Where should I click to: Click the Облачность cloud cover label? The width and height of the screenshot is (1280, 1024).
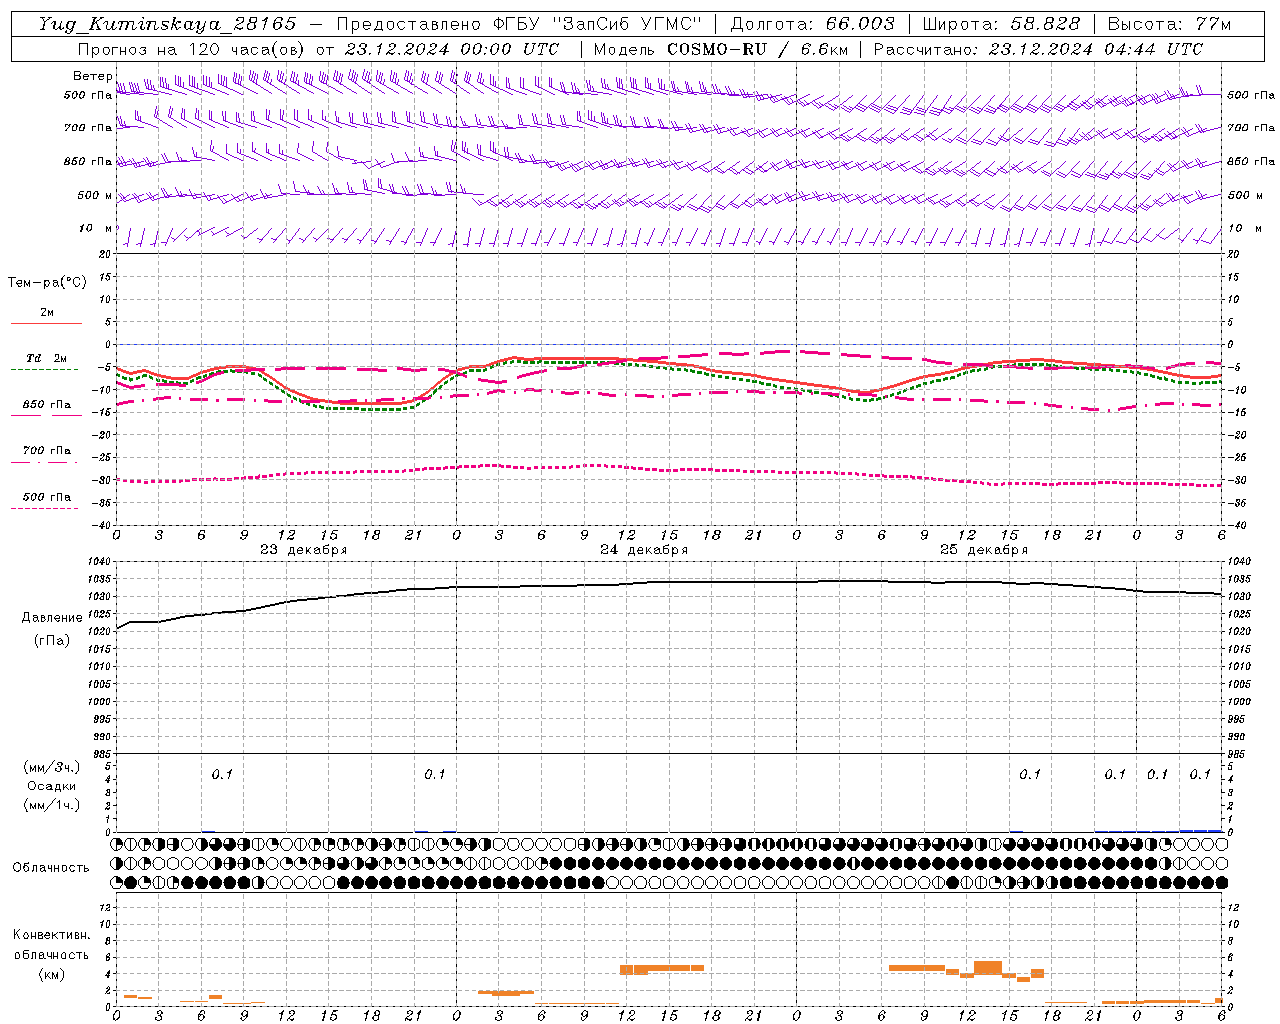click(x=51, y=867)
